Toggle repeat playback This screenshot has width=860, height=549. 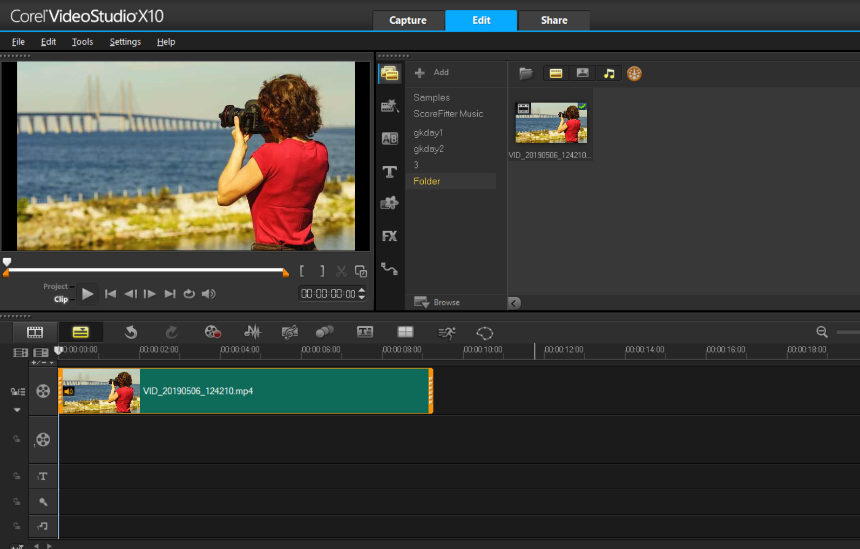[x=189, y=294]
